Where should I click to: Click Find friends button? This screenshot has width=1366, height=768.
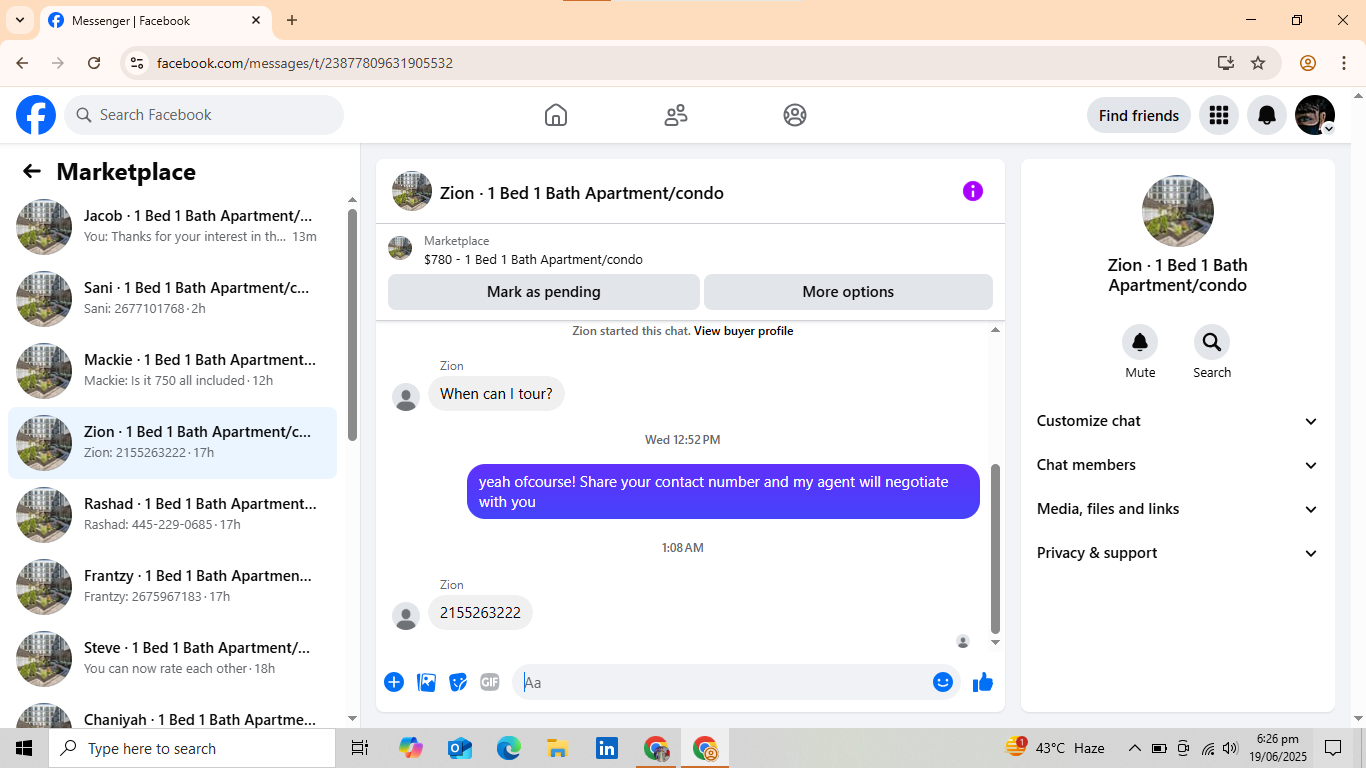[x=1139, y=115]
